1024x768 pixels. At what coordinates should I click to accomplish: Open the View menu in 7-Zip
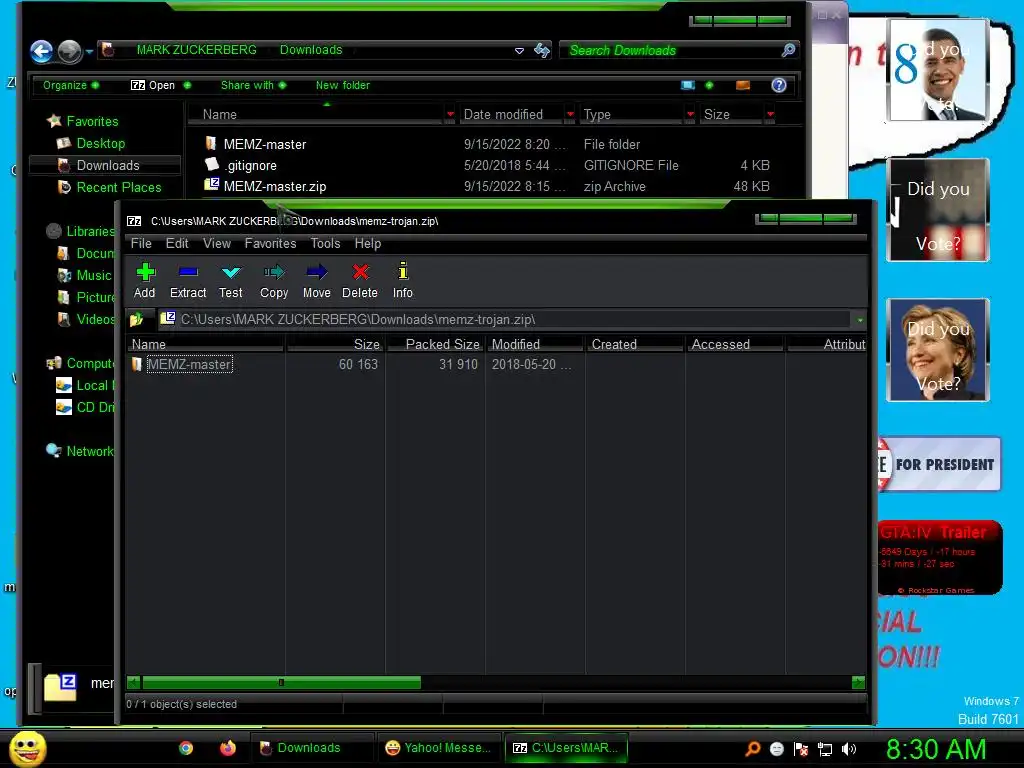217,244
